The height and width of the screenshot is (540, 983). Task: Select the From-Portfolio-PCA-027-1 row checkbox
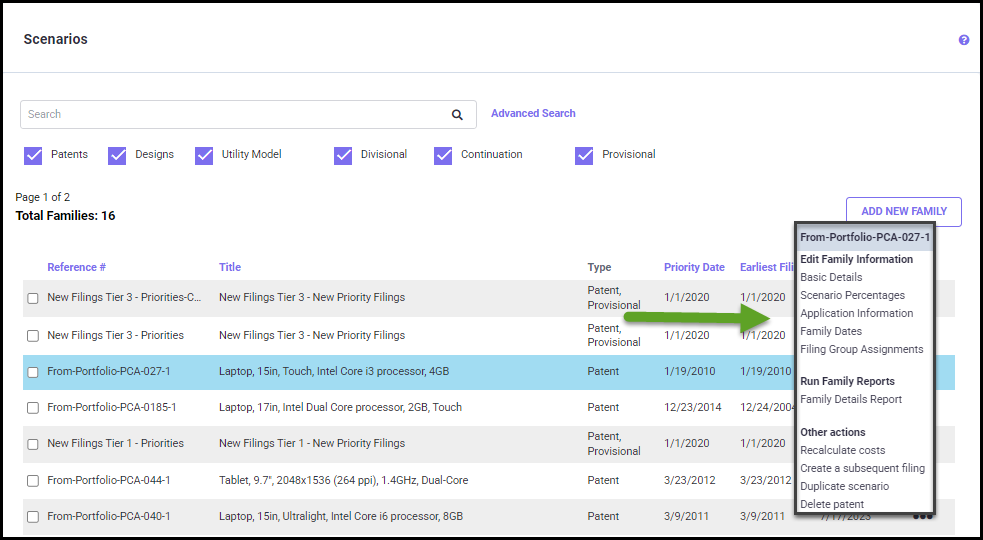[33, 372]
